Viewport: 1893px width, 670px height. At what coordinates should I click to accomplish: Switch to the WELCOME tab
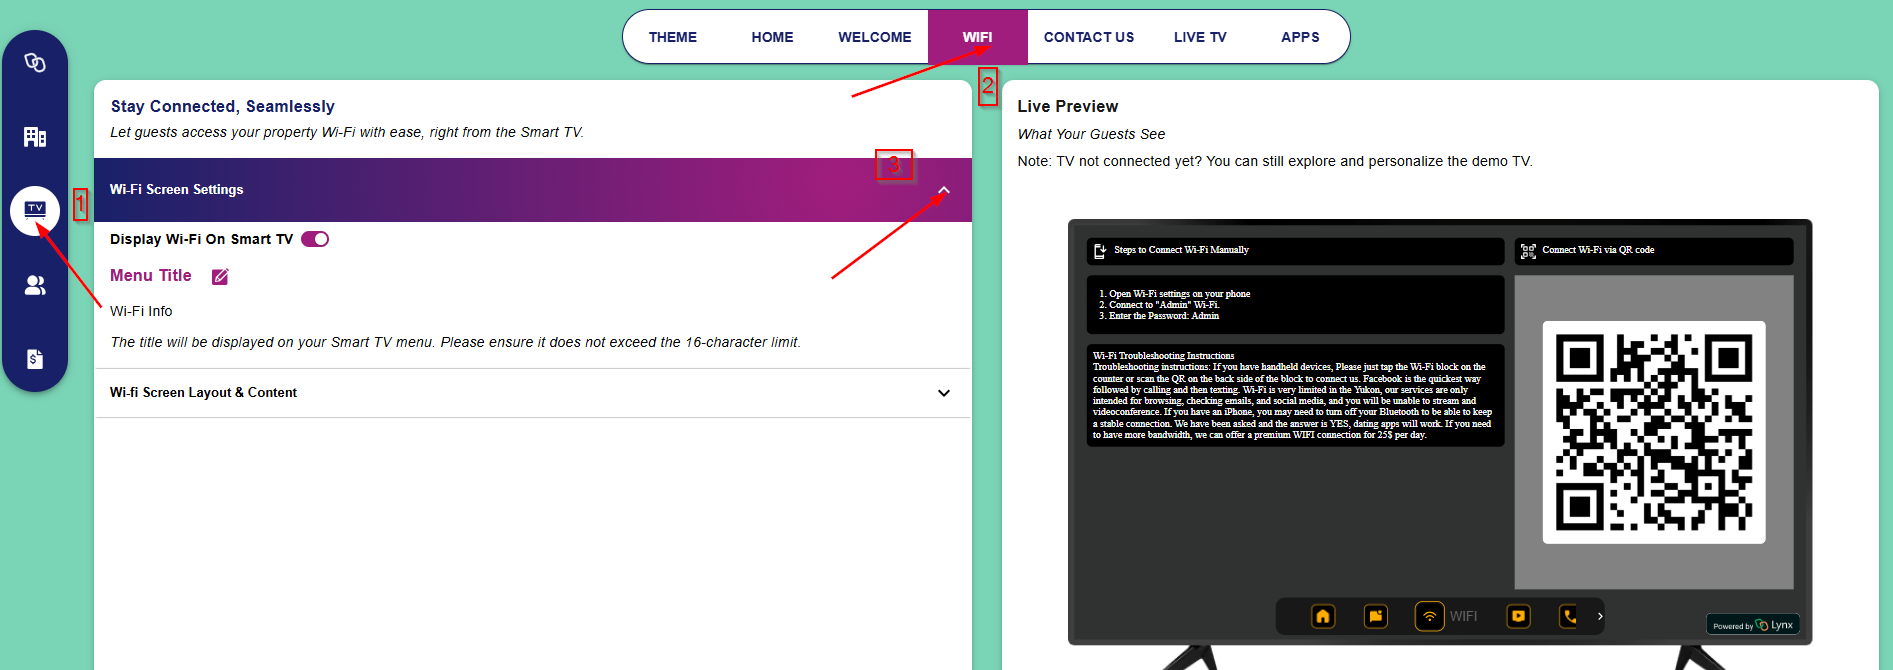click(x=875, y=37)
